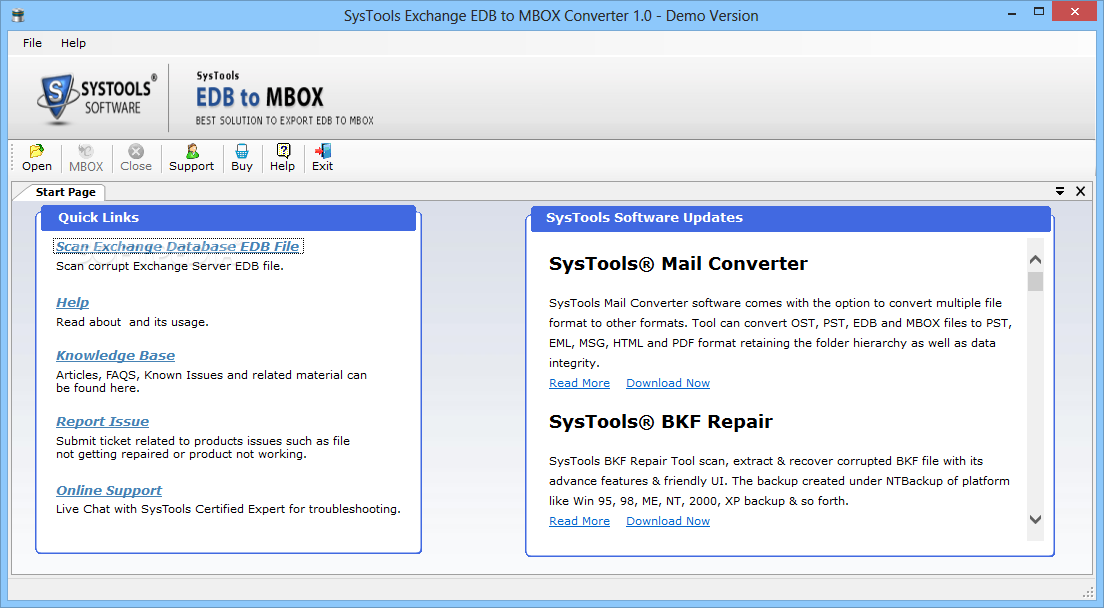This screenshot has width=1104, height=608.
Task: Click text 'Scan corrupt Exchange Server EDB file.'
Action: [x=170, y=266]
